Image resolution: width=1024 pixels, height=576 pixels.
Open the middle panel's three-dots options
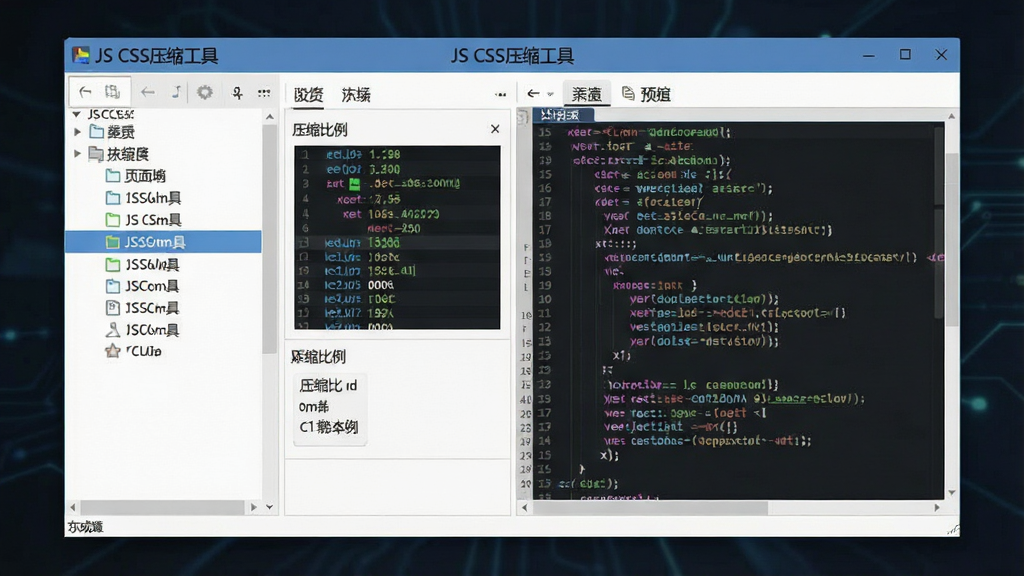click(x=500, y=95)
